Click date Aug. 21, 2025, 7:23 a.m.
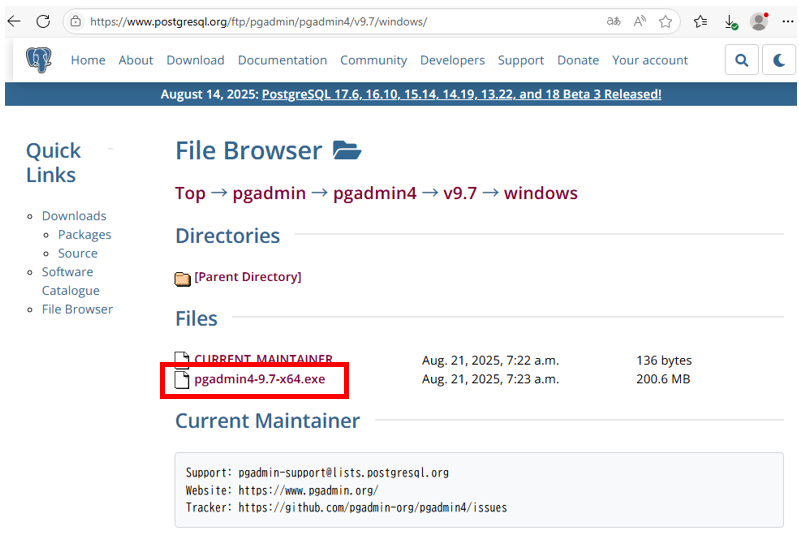Screen dimensions: 799x533 tap(490, 379)
